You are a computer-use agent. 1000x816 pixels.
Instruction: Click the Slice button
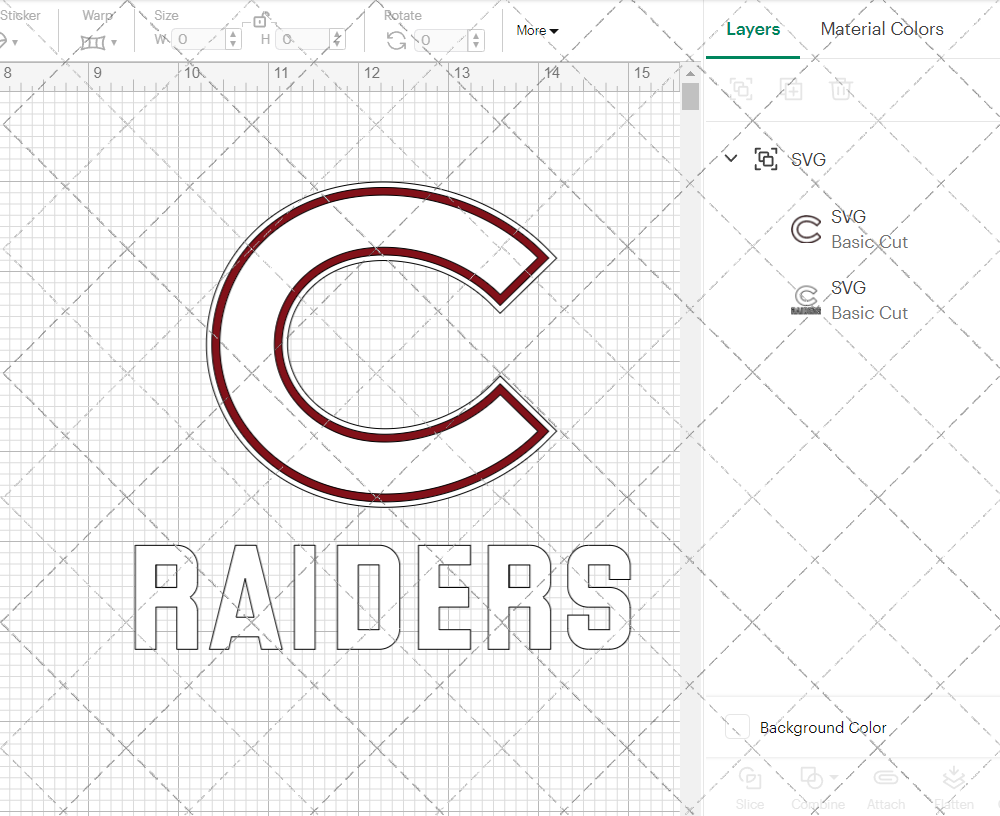tap(749, 788)
